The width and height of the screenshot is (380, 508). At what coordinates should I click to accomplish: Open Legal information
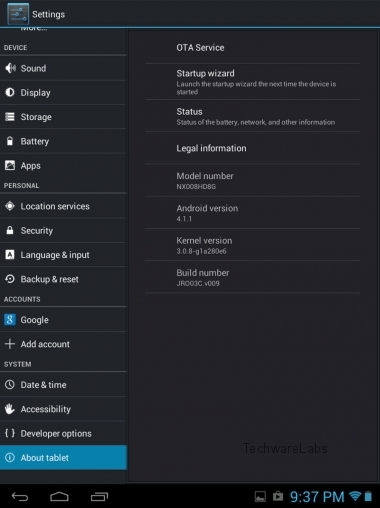tap(252, 148)
